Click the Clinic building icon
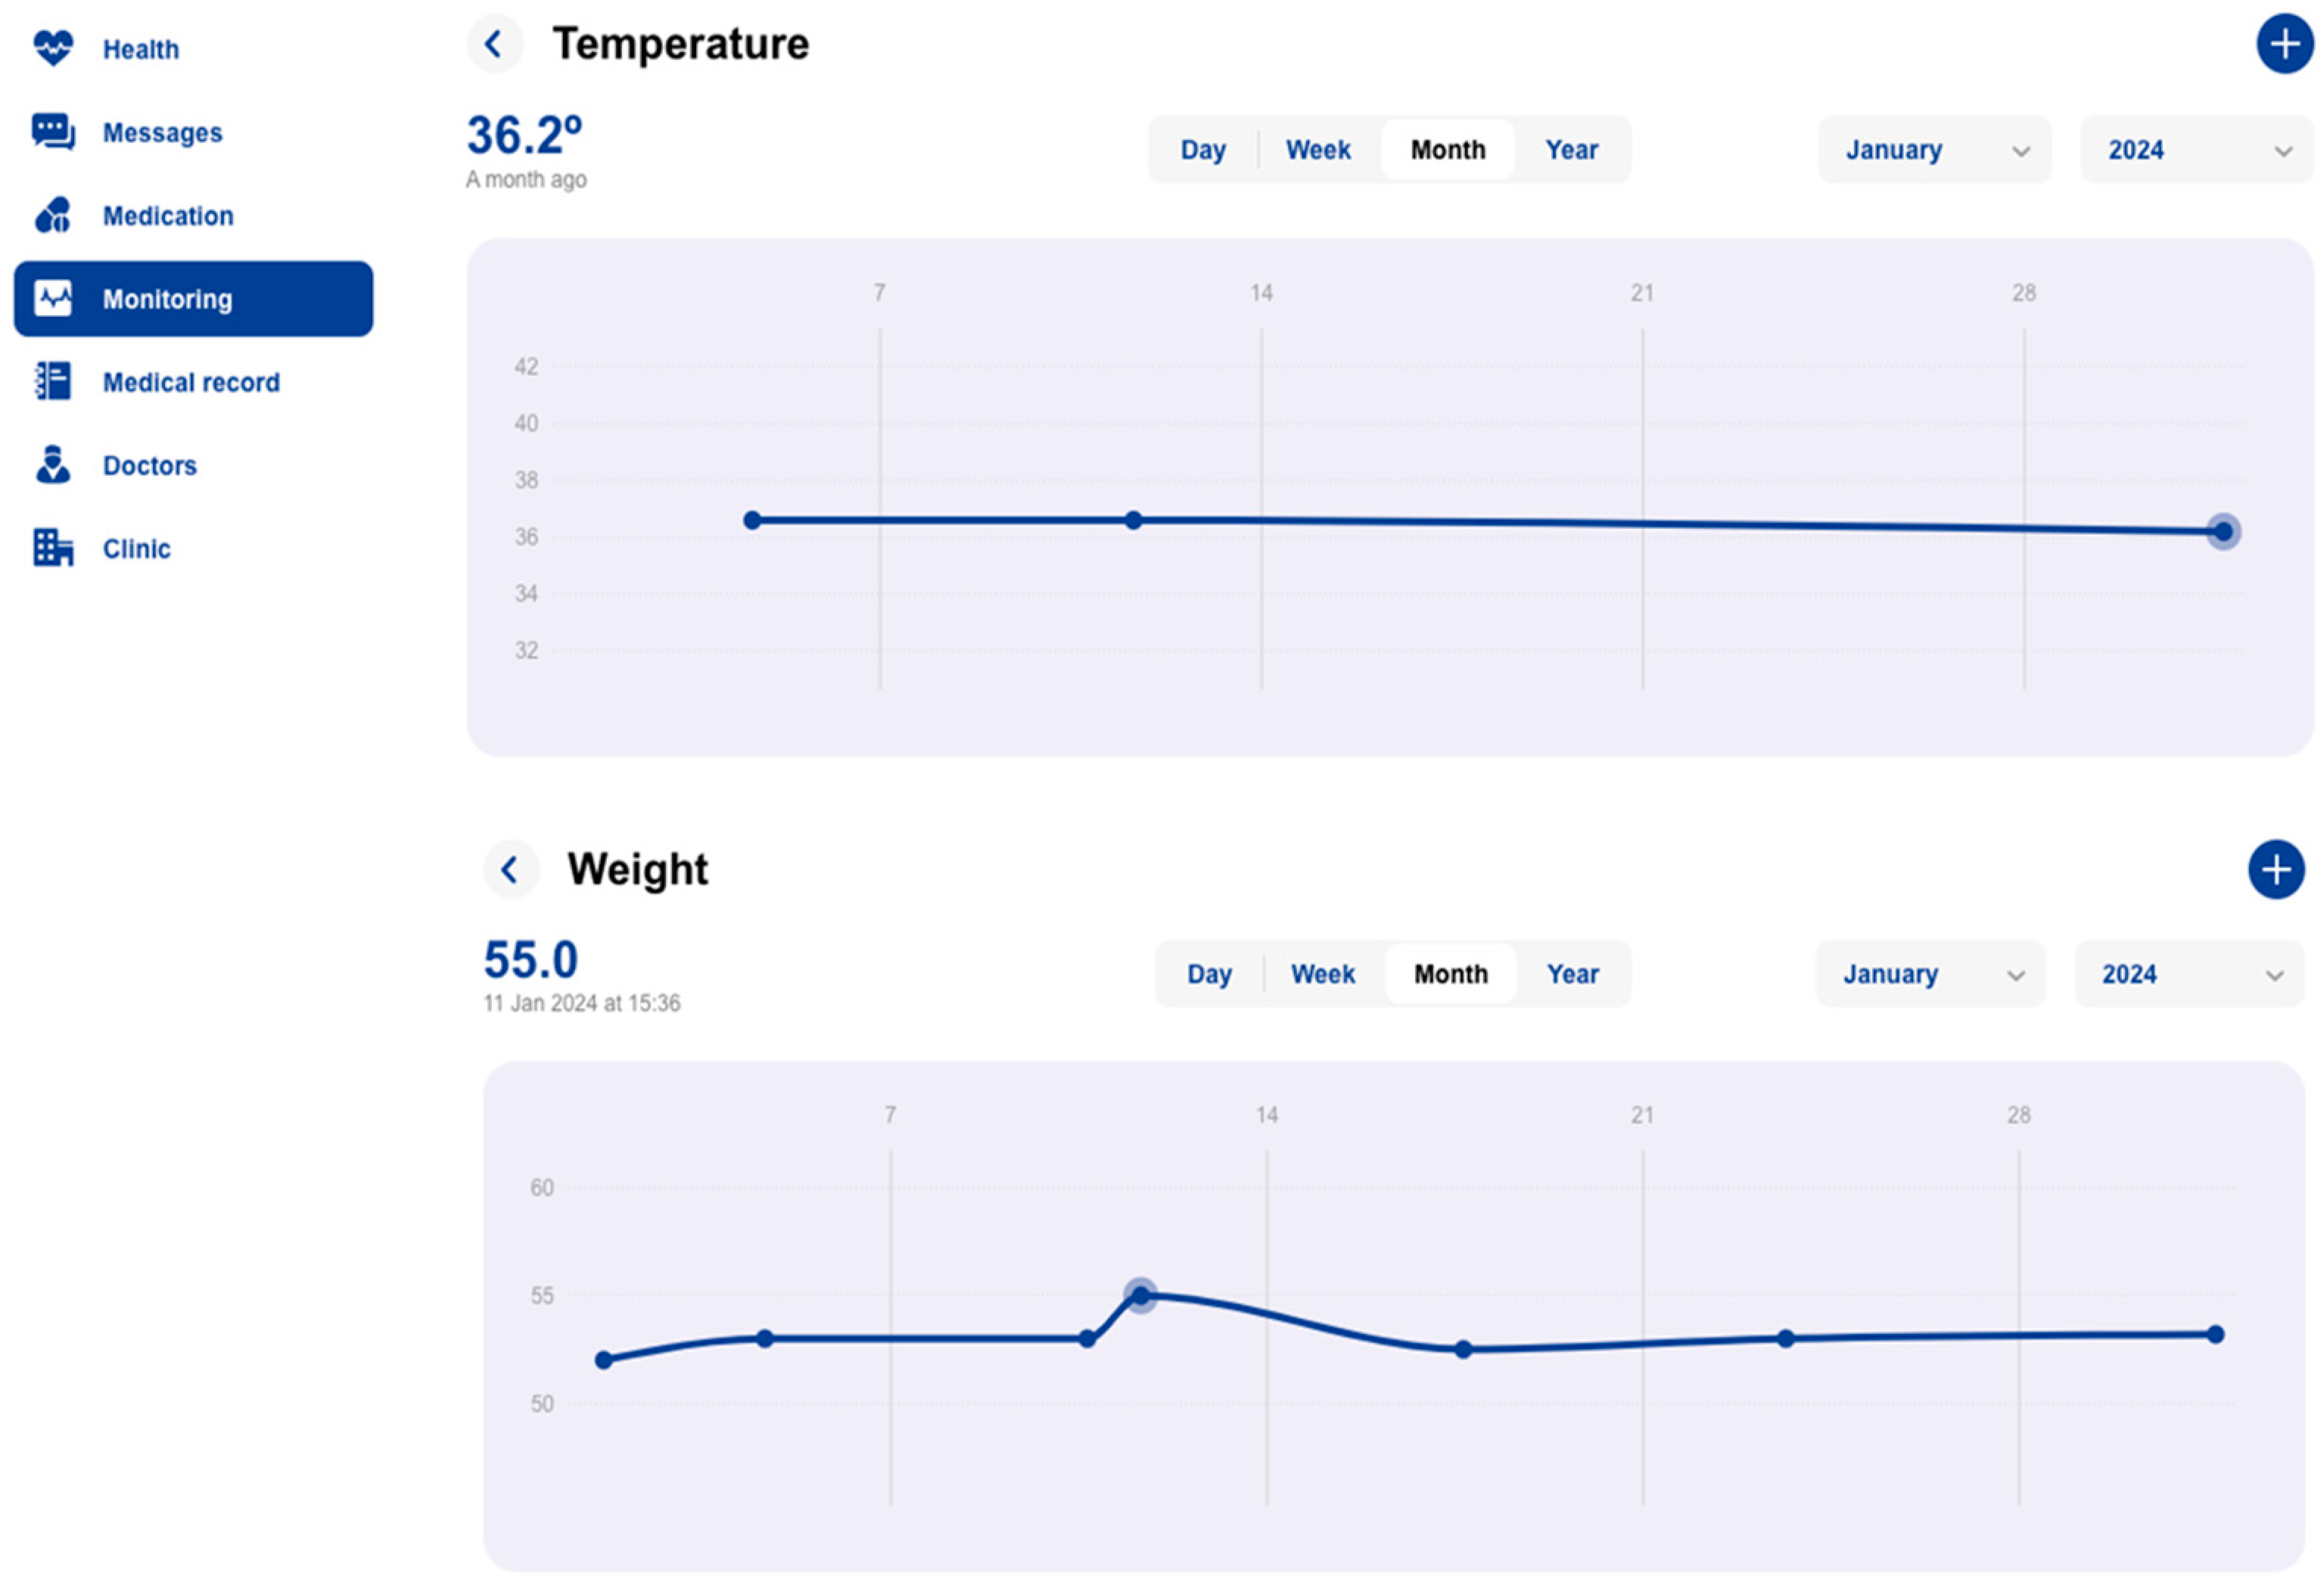 coord(53,547)
